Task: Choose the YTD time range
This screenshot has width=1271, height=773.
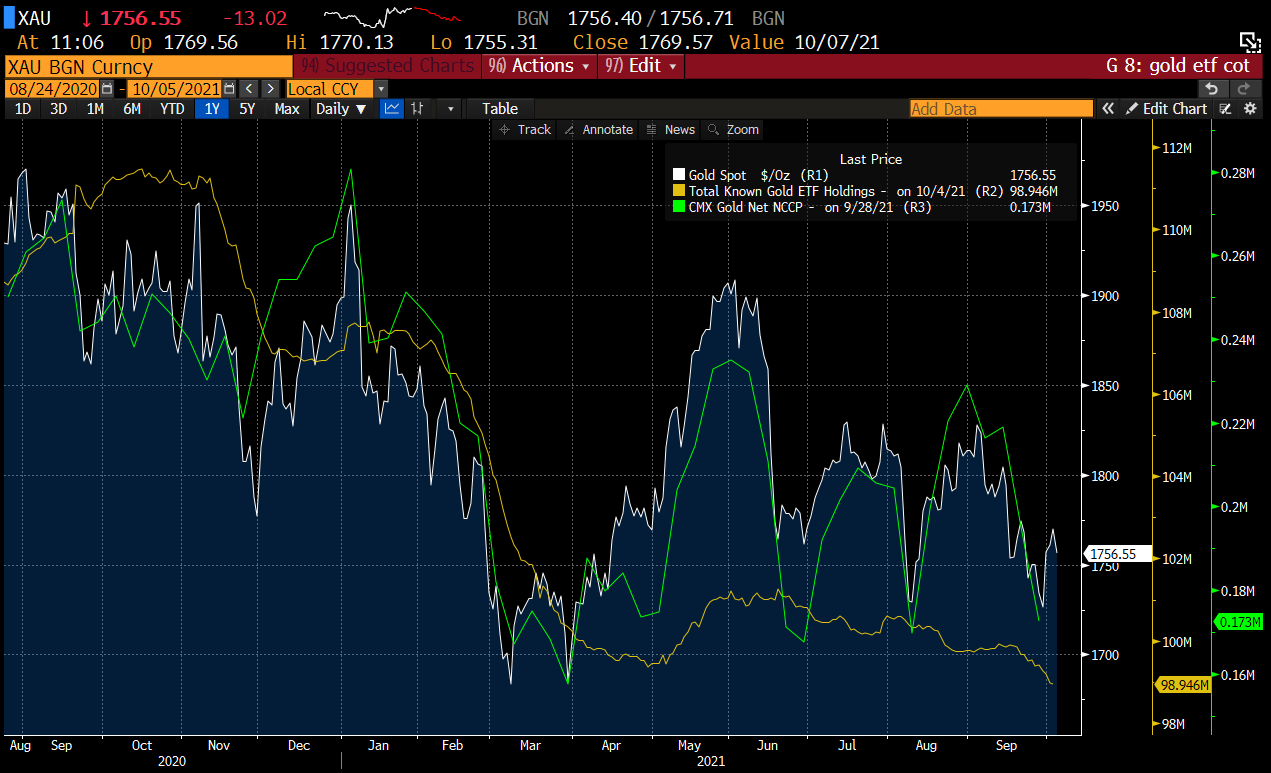Action: pos(172,108)
